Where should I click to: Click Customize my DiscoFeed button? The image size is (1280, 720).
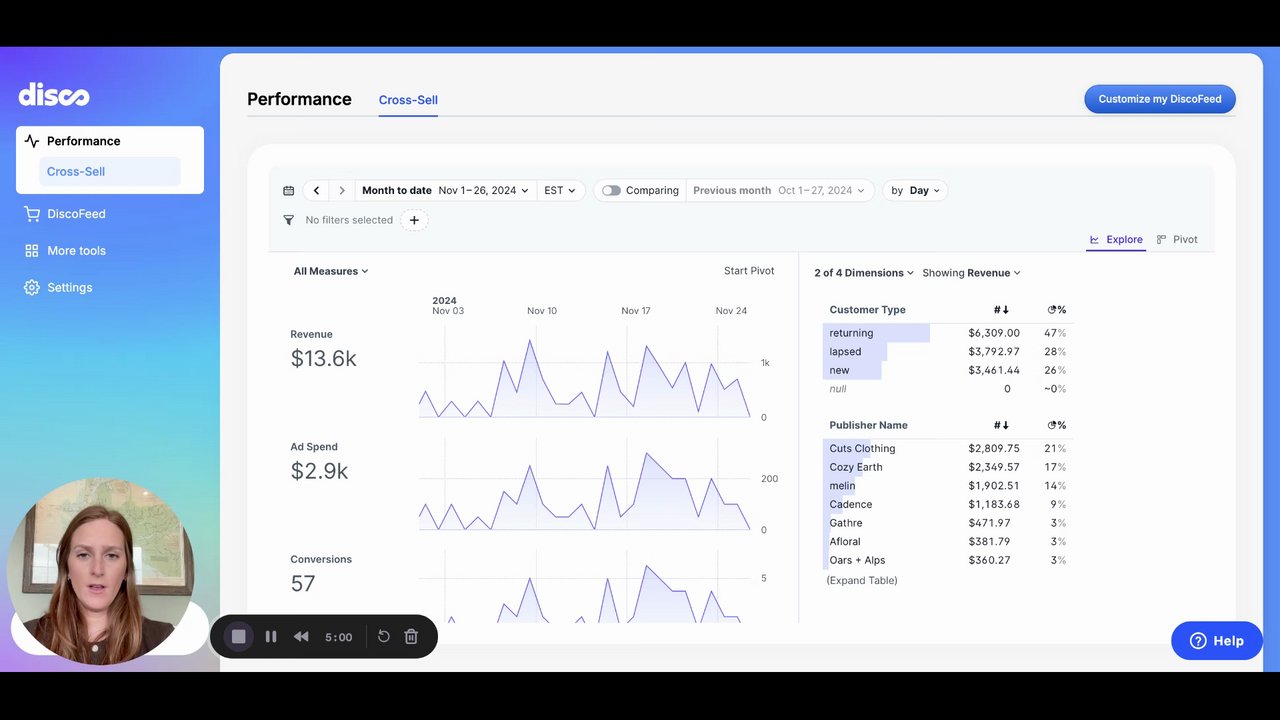(1160, 99)
